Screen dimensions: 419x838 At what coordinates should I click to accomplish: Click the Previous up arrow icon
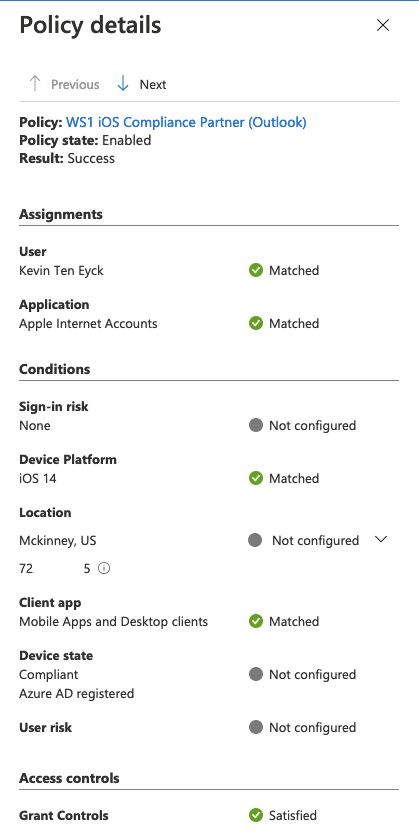click(x=35, y=83)
